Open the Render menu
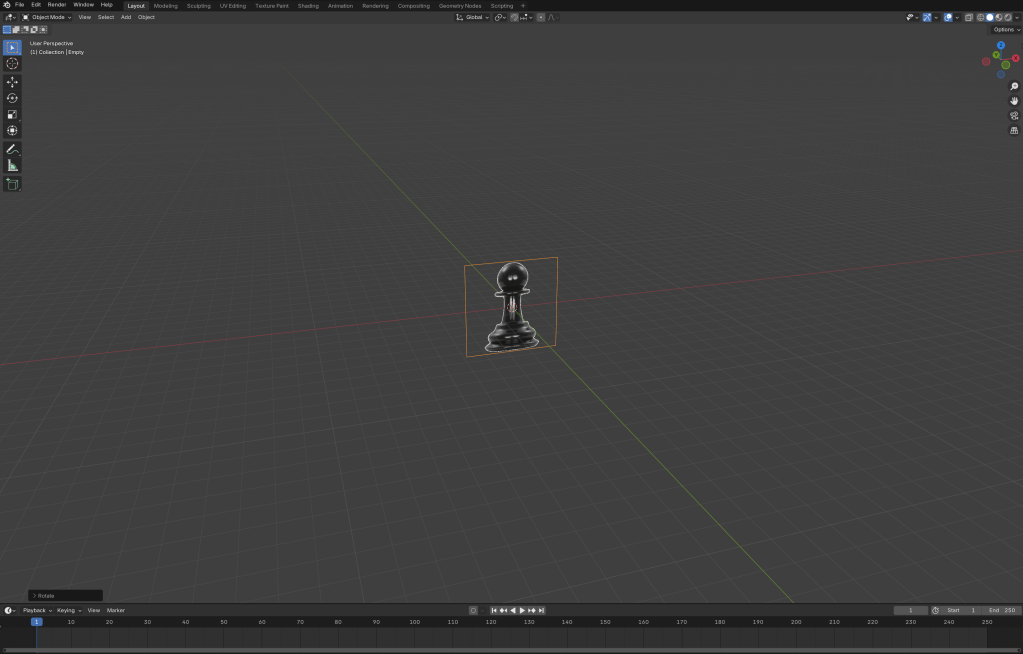 tap(56, 5)
